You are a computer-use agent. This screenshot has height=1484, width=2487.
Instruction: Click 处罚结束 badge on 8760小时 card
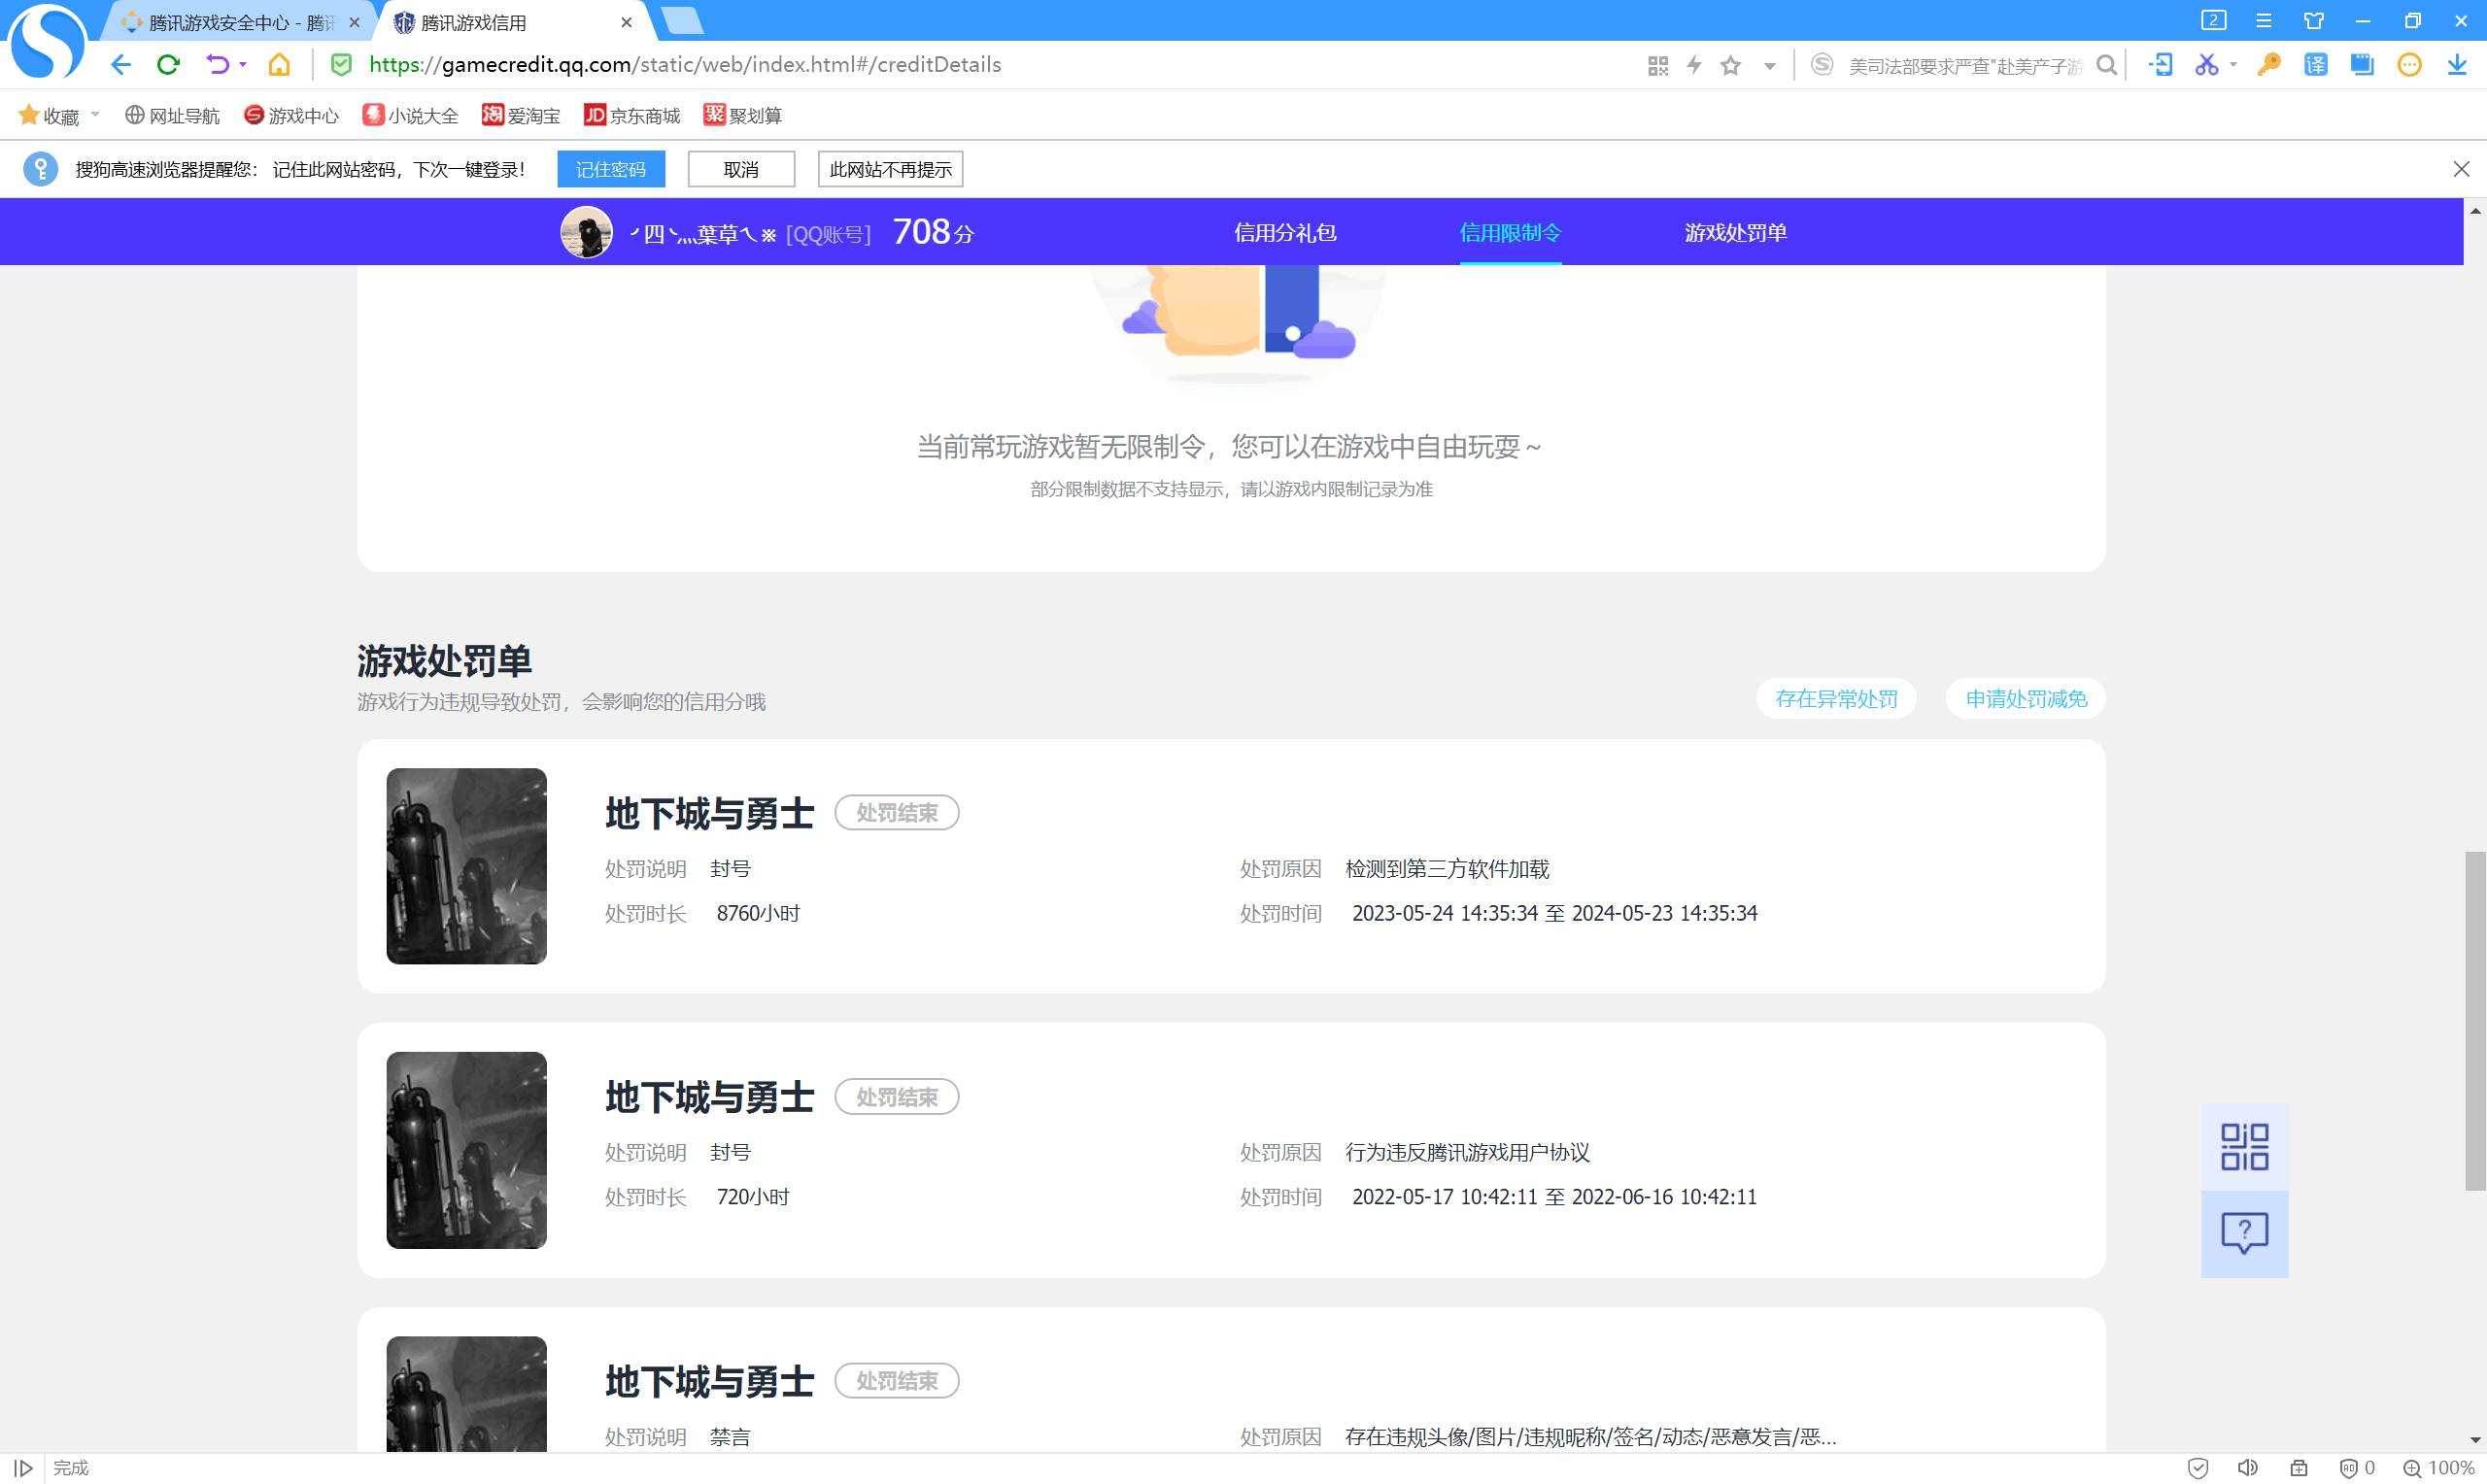tap(897, 813)
